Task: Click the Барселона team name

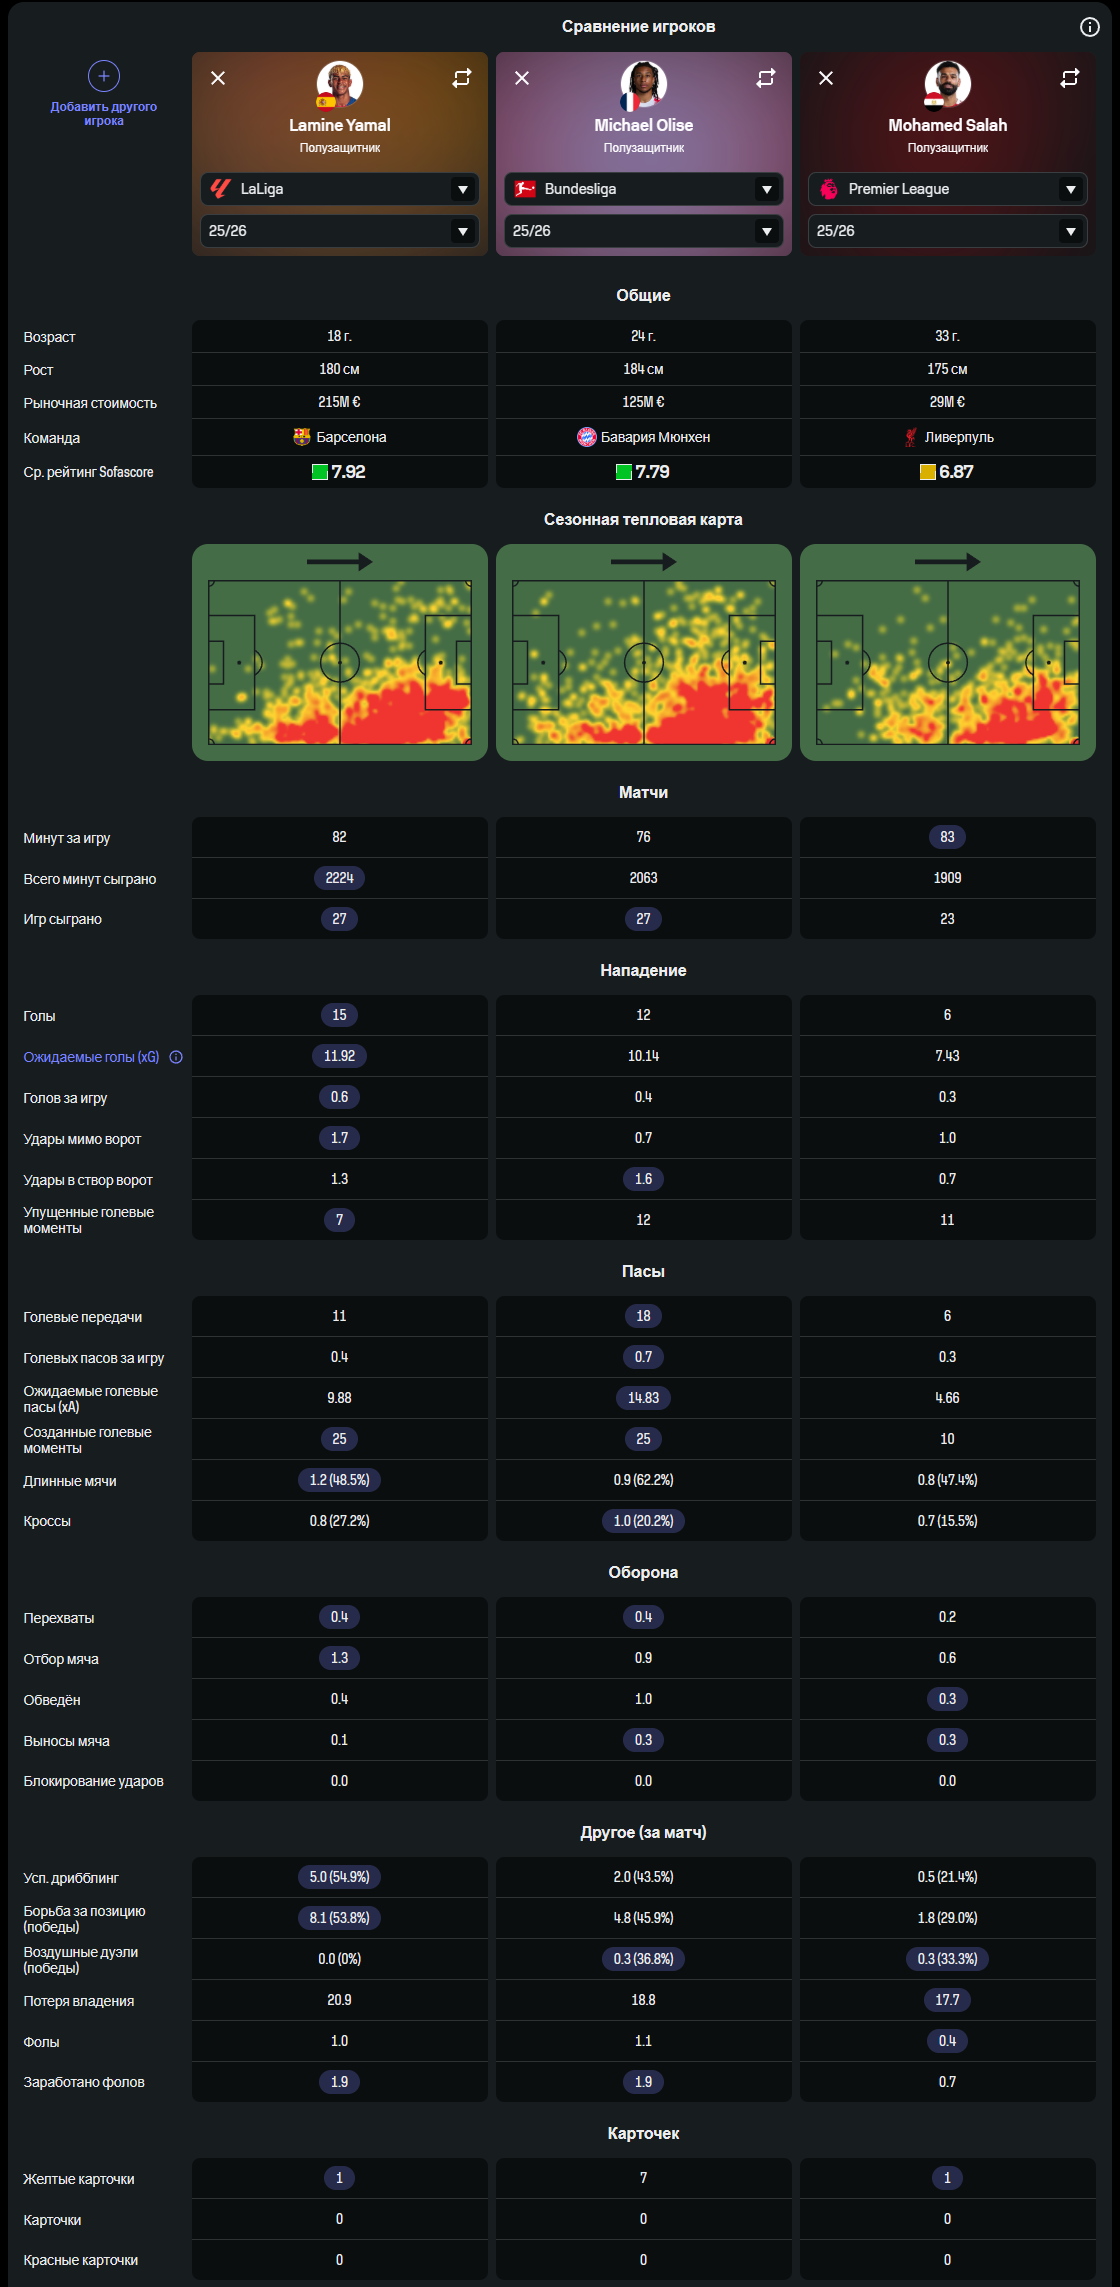Action: [x=351, y=437]
